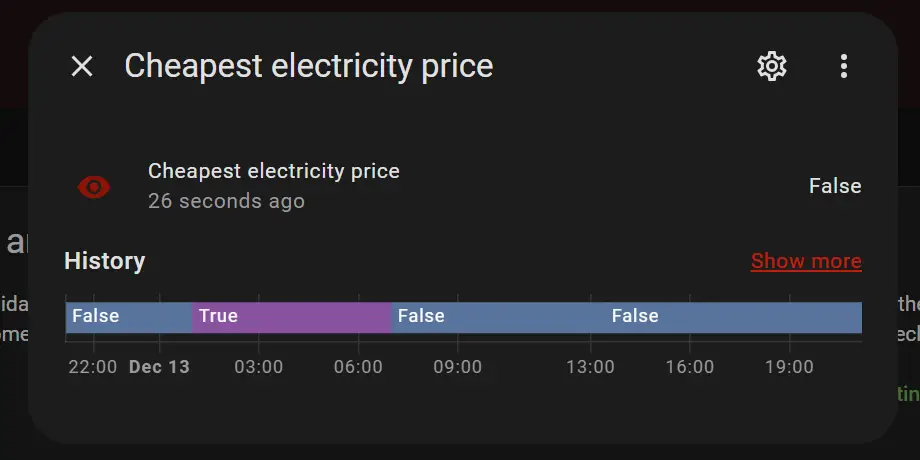Click the 03:00 time axis label

[x=258, y=367]
